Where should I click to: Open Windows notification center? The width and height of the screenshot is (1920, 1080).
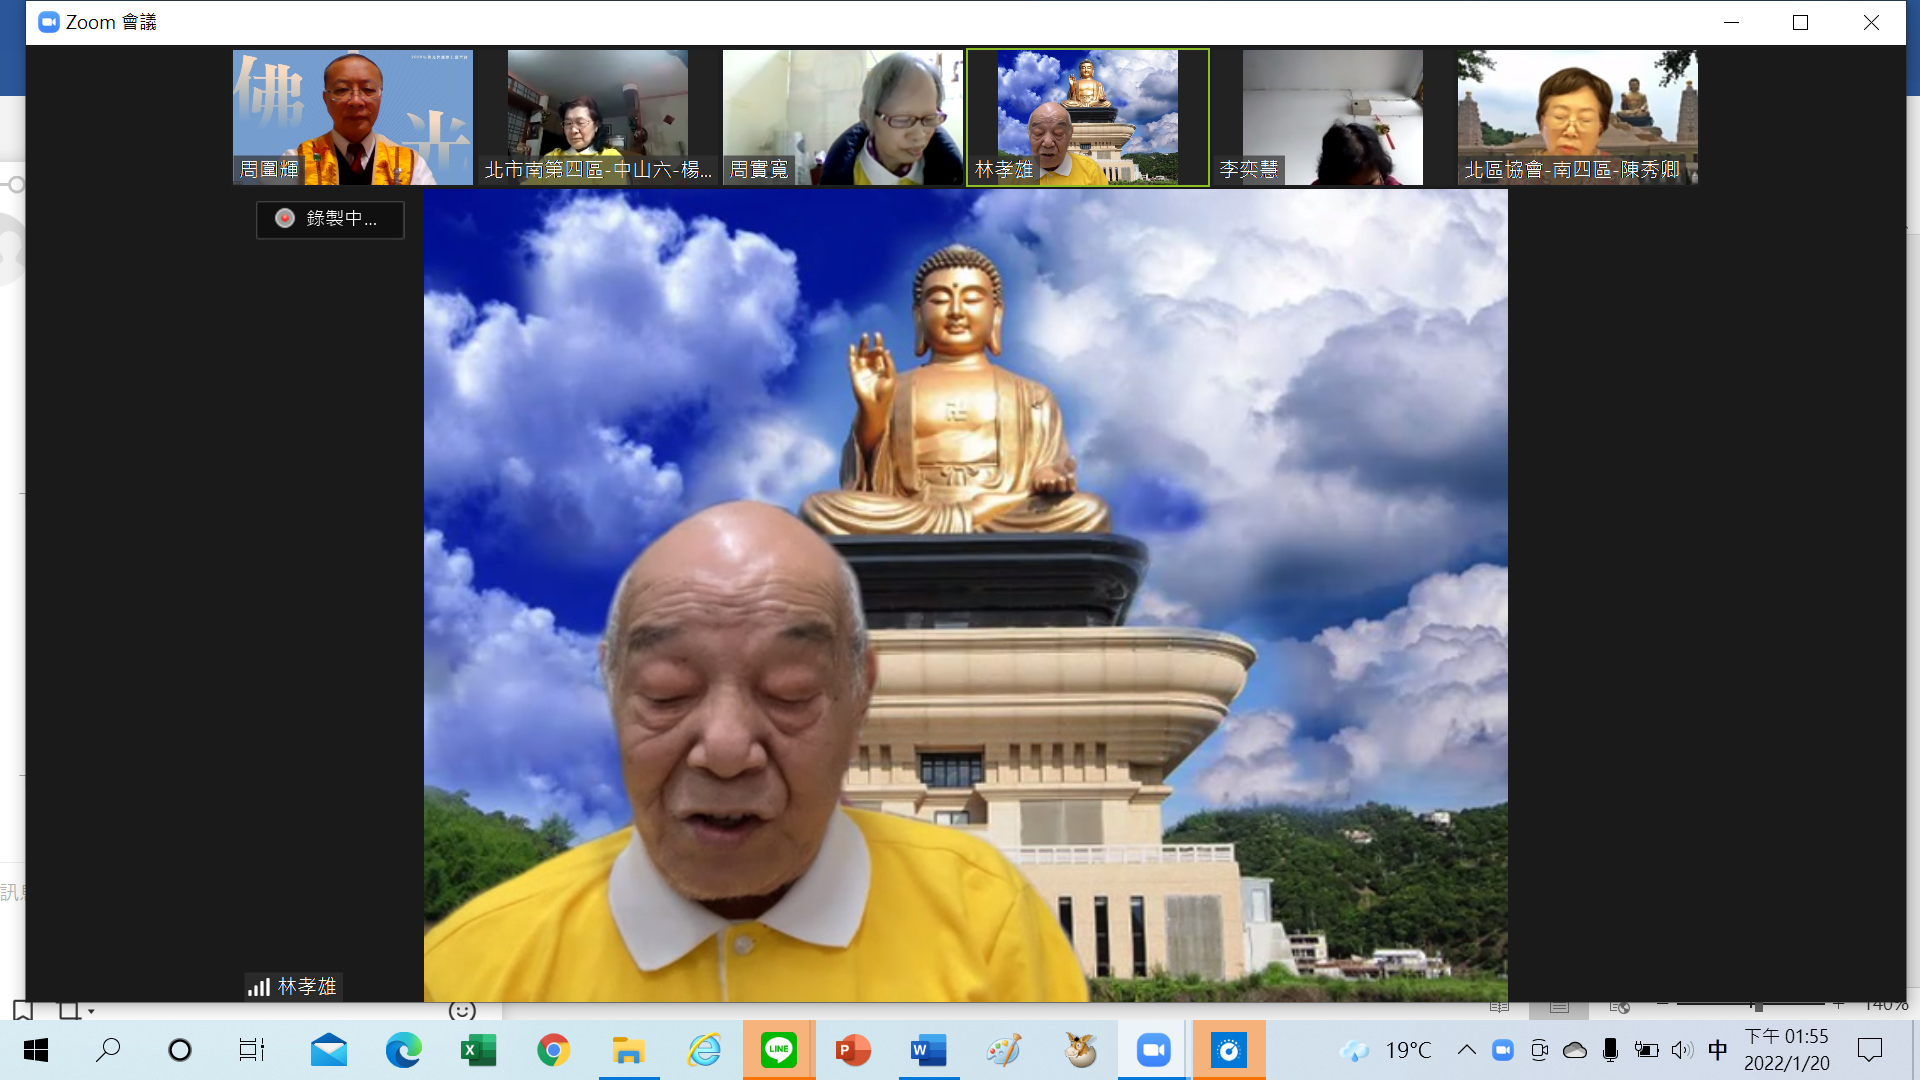[x=1869, y=1050]
